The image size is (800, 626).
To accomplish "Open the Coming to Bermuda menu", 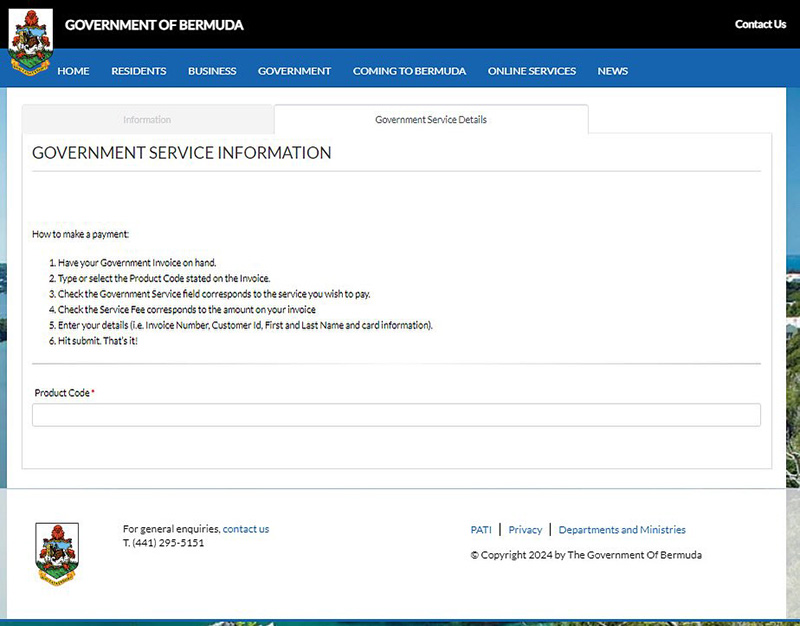I will tap(409, 71).
